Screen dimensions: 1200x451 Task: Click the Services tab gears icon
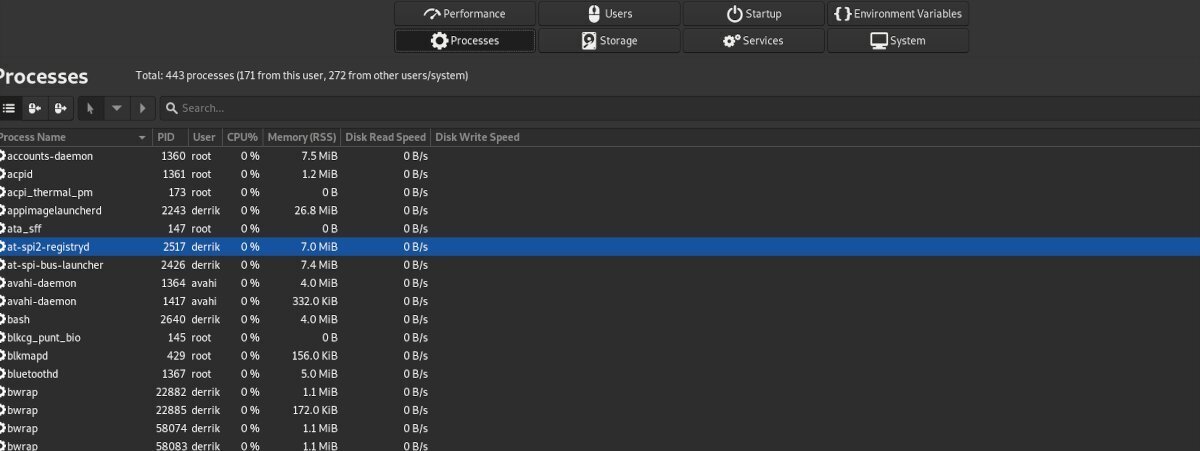731,41
